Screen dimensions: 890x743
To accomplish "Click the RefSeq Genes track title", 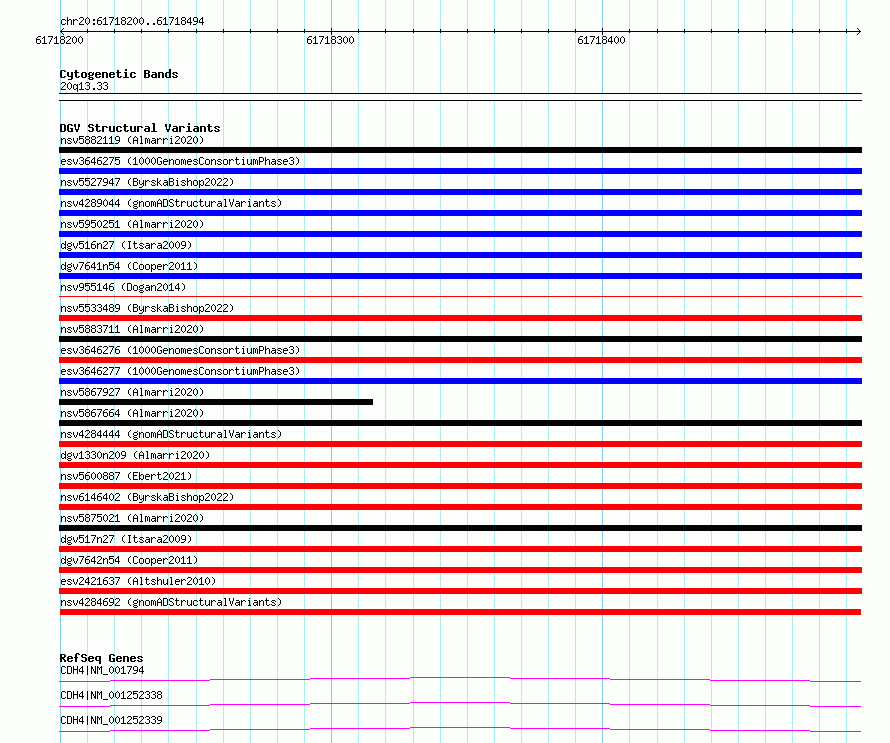I will point(101,658).
